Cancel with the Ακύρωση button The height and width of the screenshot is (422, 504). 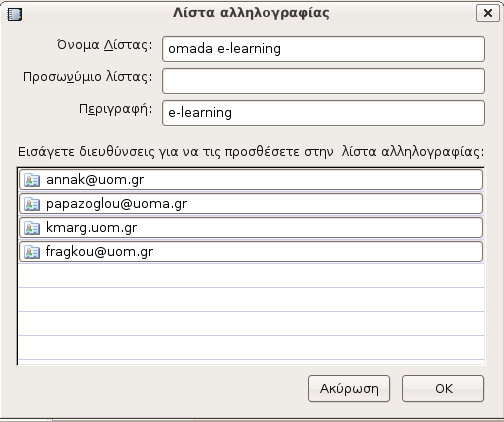(349, 388)
